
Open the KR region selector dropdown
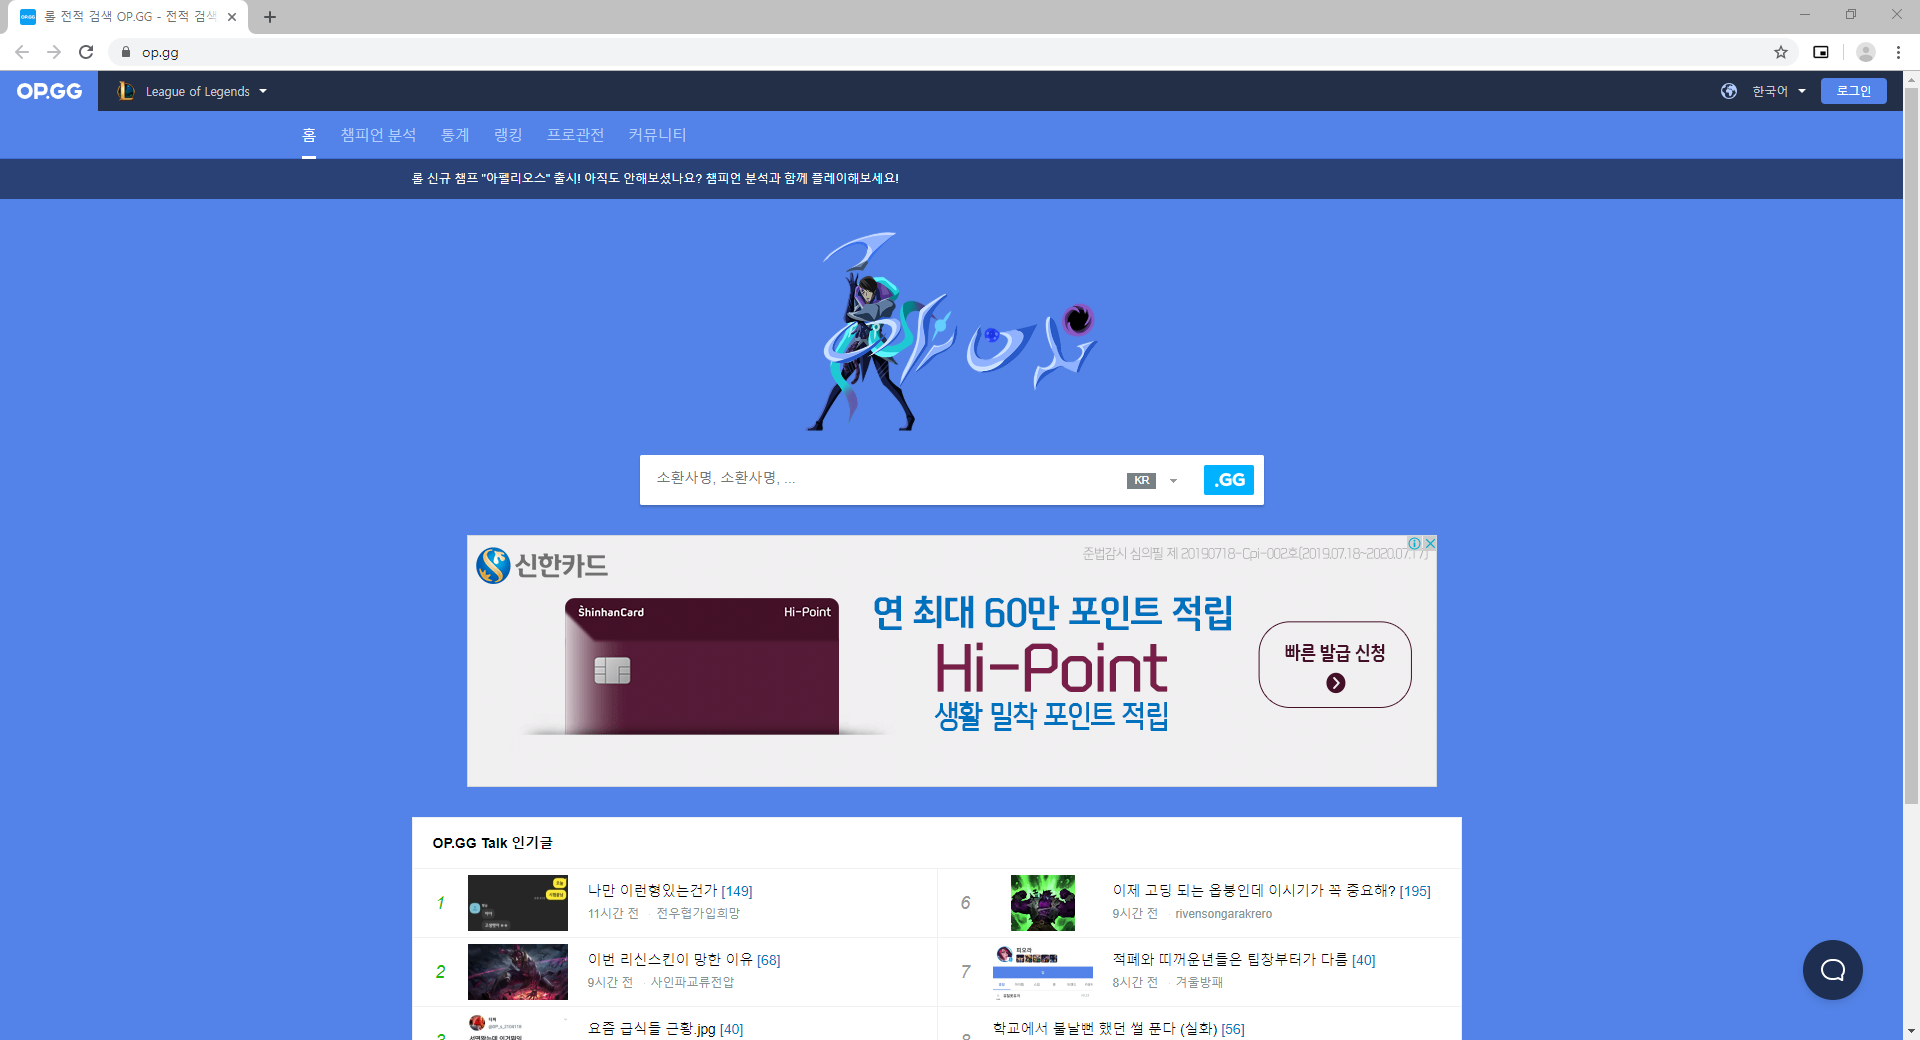(1153, 481)
